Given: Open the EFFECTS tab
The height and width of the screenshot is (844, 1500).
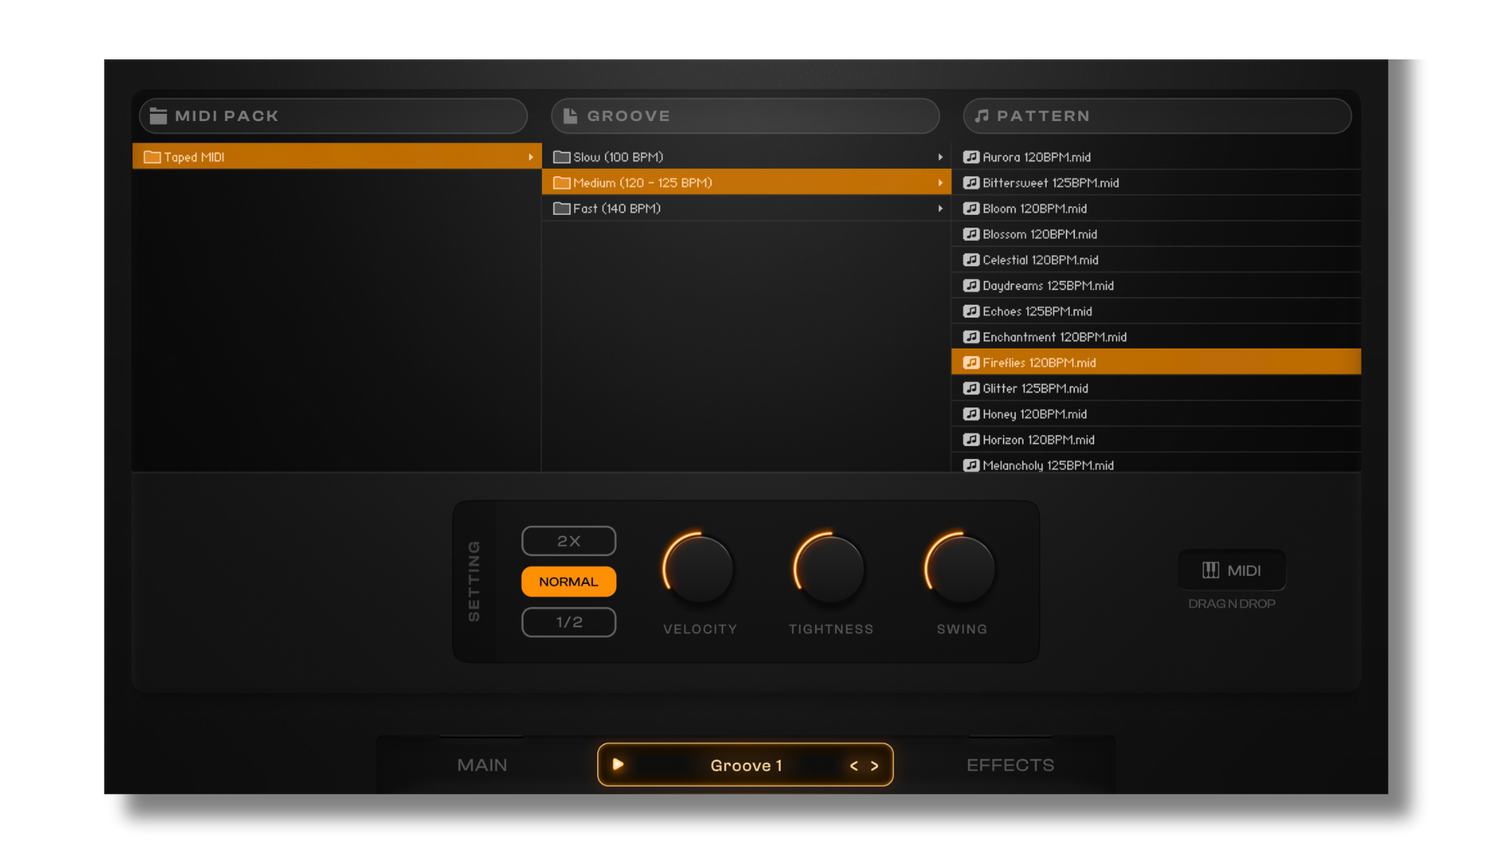Looking at the screenshot, I should click(1010, 765).
